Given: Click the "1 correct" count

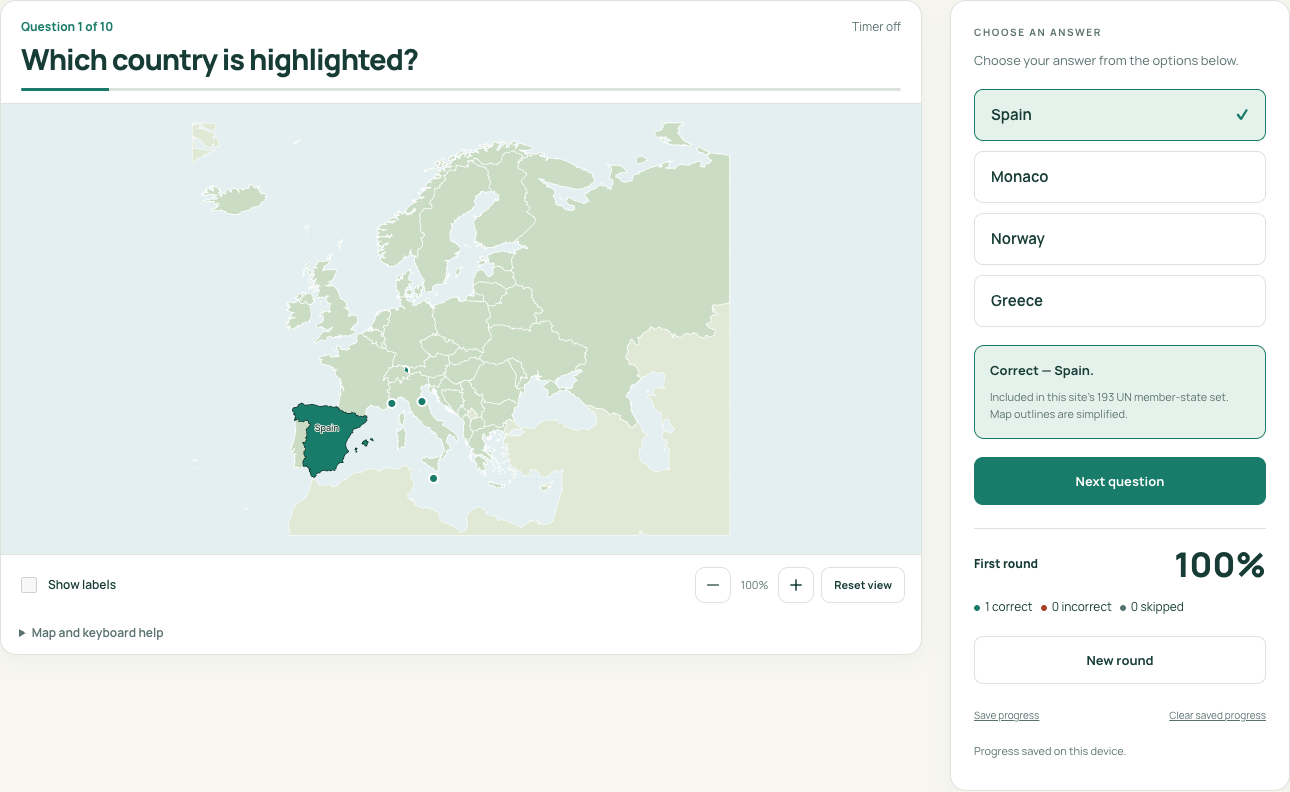Looking at the screenshot, I should [1003, 607].
